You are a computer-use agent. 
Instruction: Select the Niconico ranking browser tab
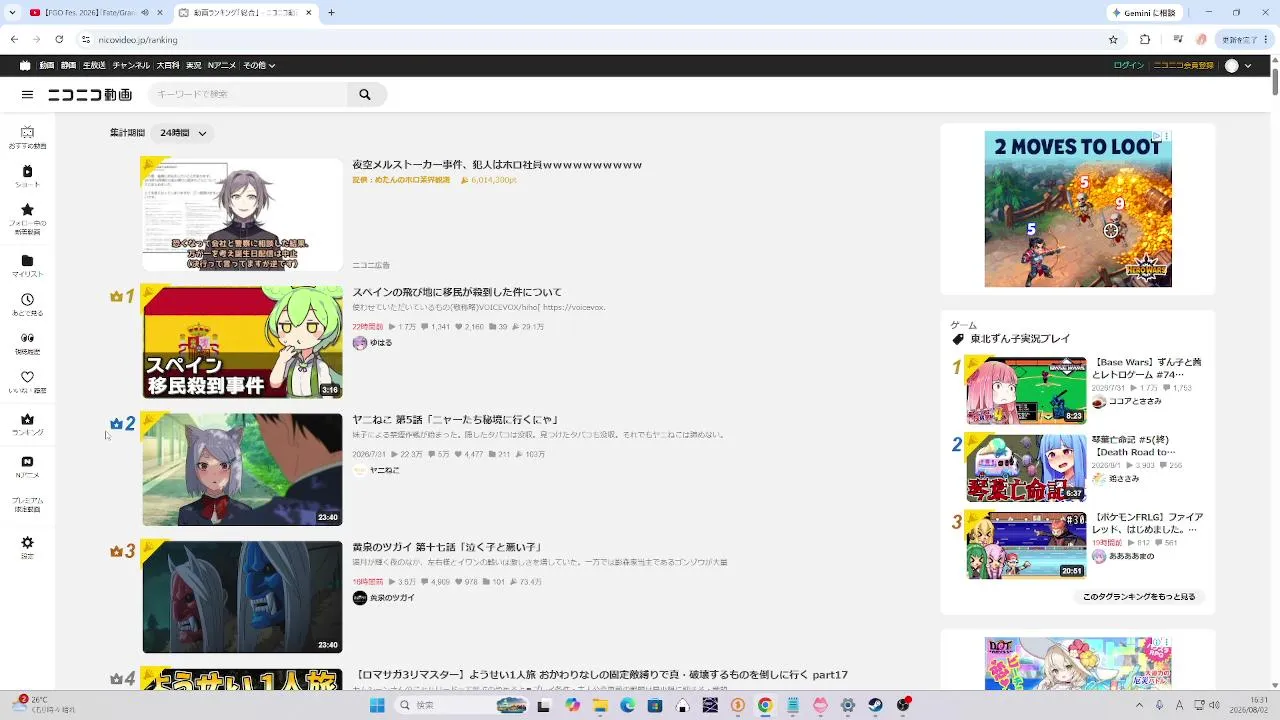tap(246, 13)
